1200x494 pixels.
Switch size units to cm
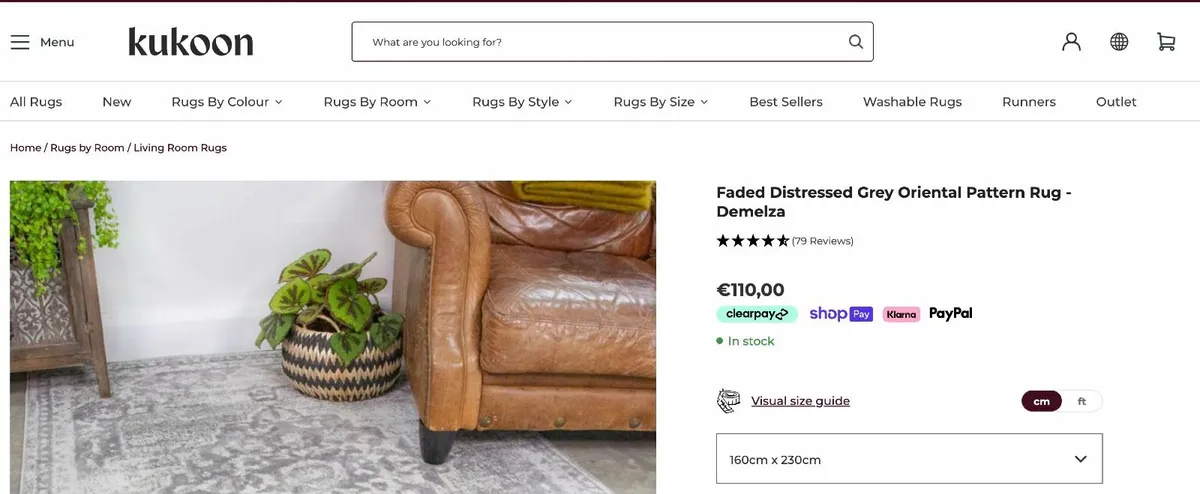(x=1041, y=401)
